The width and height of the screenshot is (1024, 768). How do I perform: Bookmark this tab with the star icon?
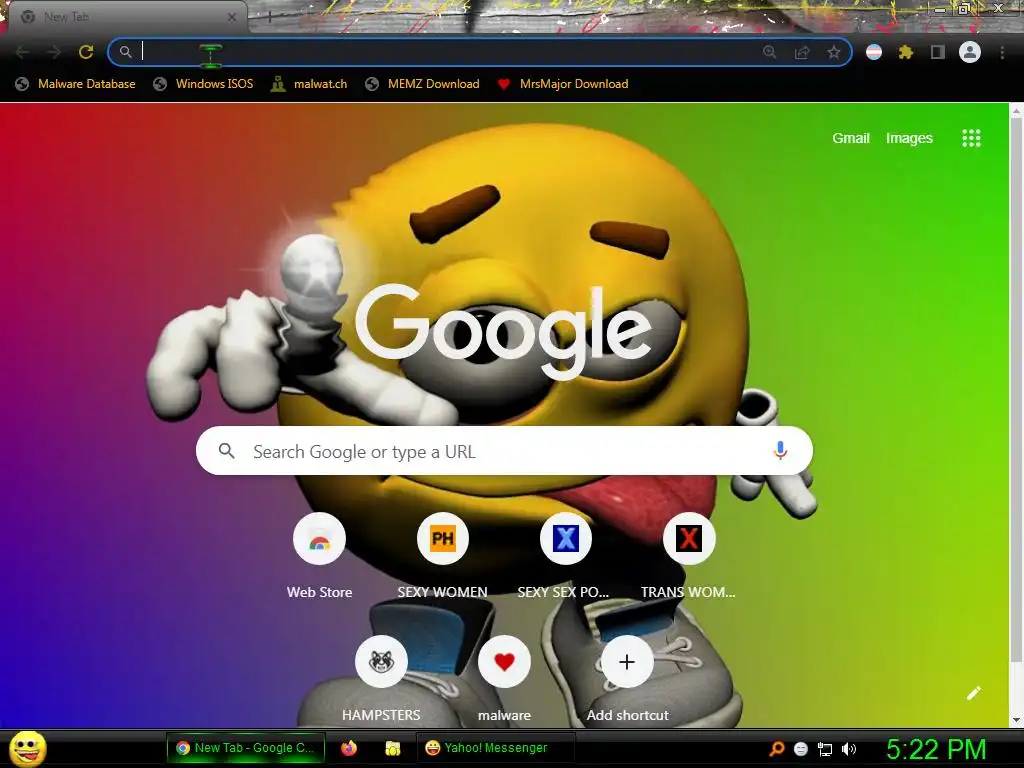(833, 52)
